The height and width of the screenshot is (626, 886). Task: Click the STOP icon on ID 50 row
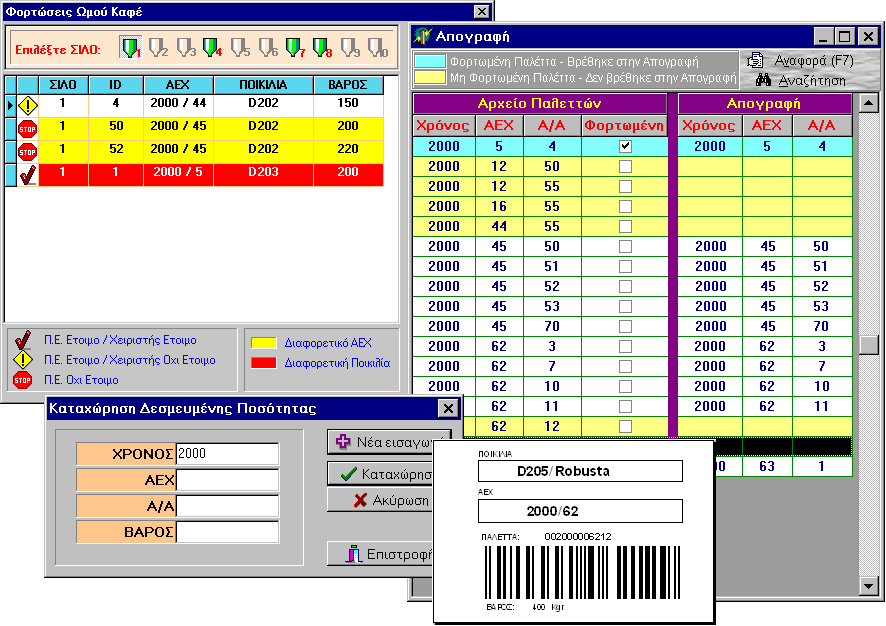click(27, 128)
